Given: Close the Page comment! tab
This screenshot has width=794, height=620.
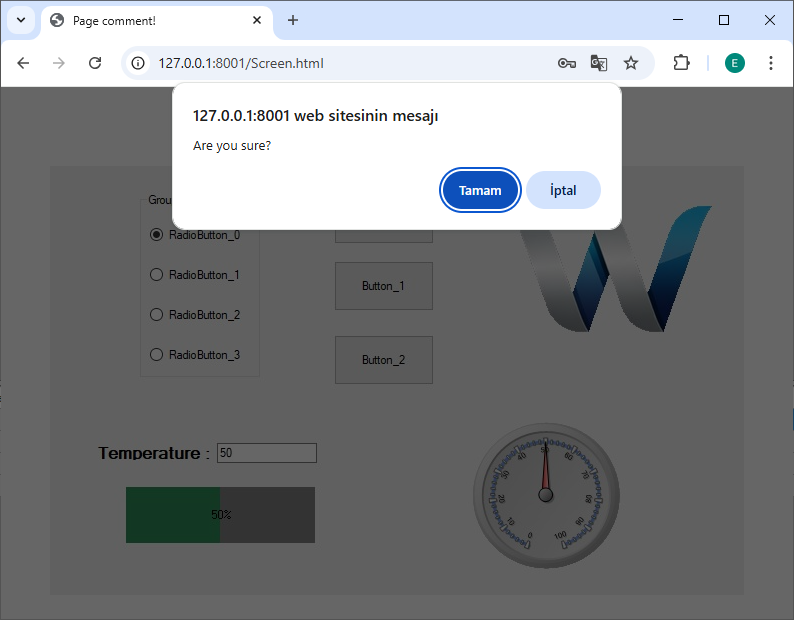Looking at the screenshot, I should [x=257, y=20].
